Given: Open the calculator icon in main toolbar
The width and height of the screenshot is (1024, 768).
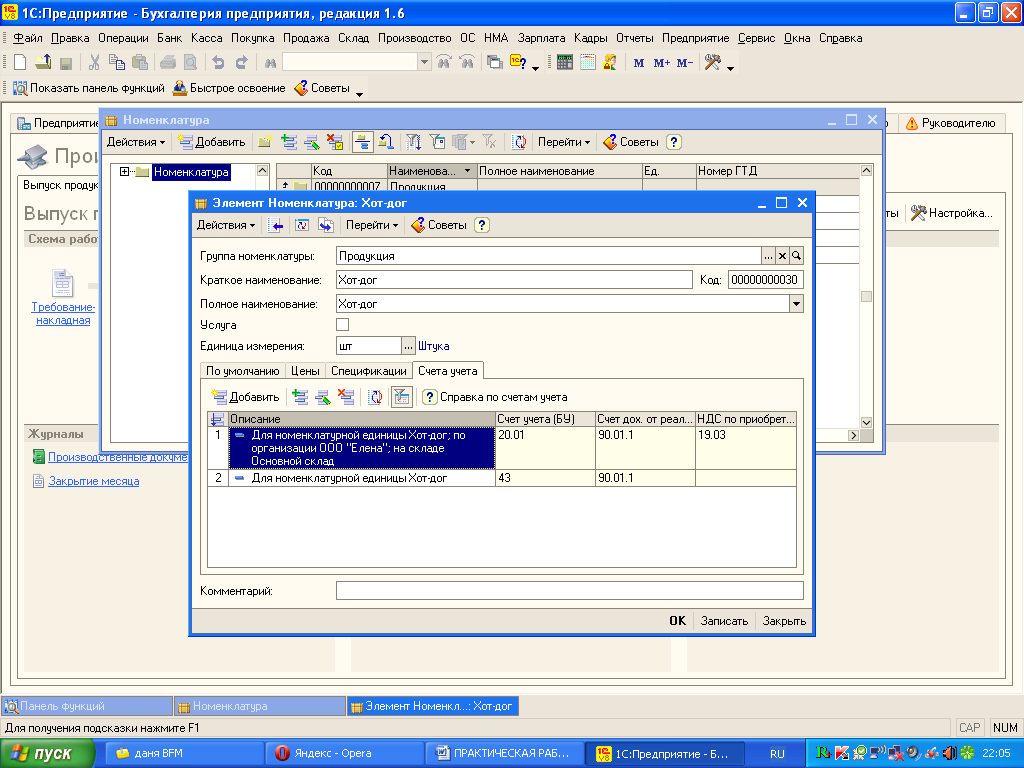Looking at the screenshot, I should [x=565, y=63].
